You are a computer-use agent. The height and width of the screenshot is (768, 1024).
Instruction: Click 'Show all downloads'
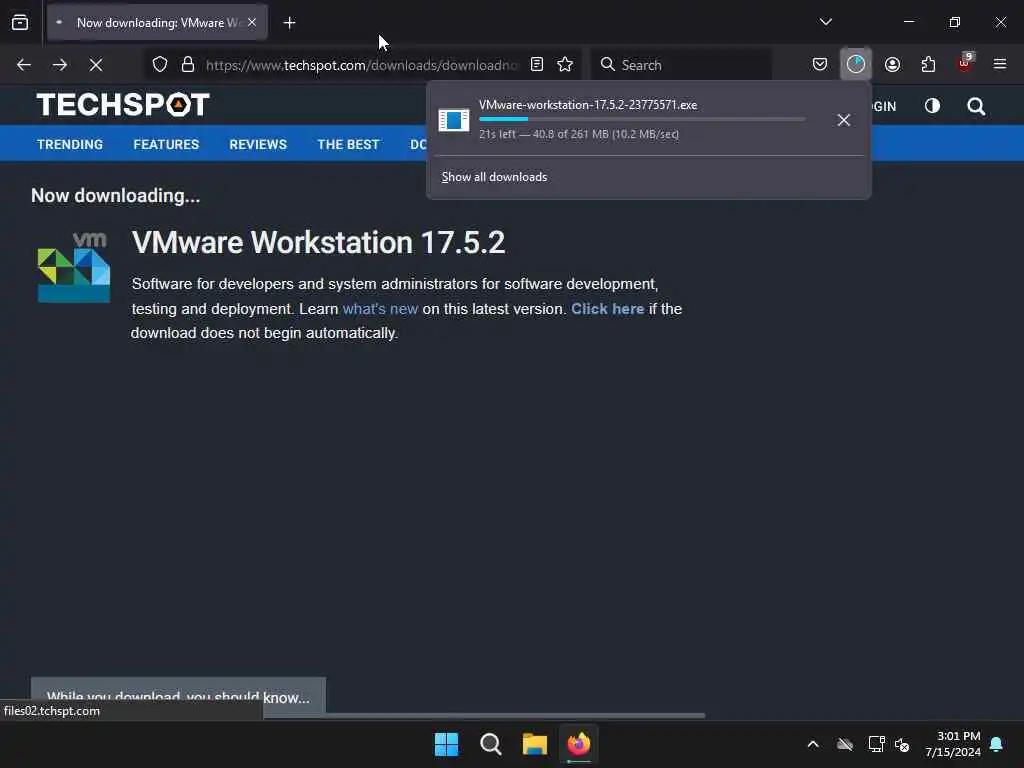(x=494, y=177)
